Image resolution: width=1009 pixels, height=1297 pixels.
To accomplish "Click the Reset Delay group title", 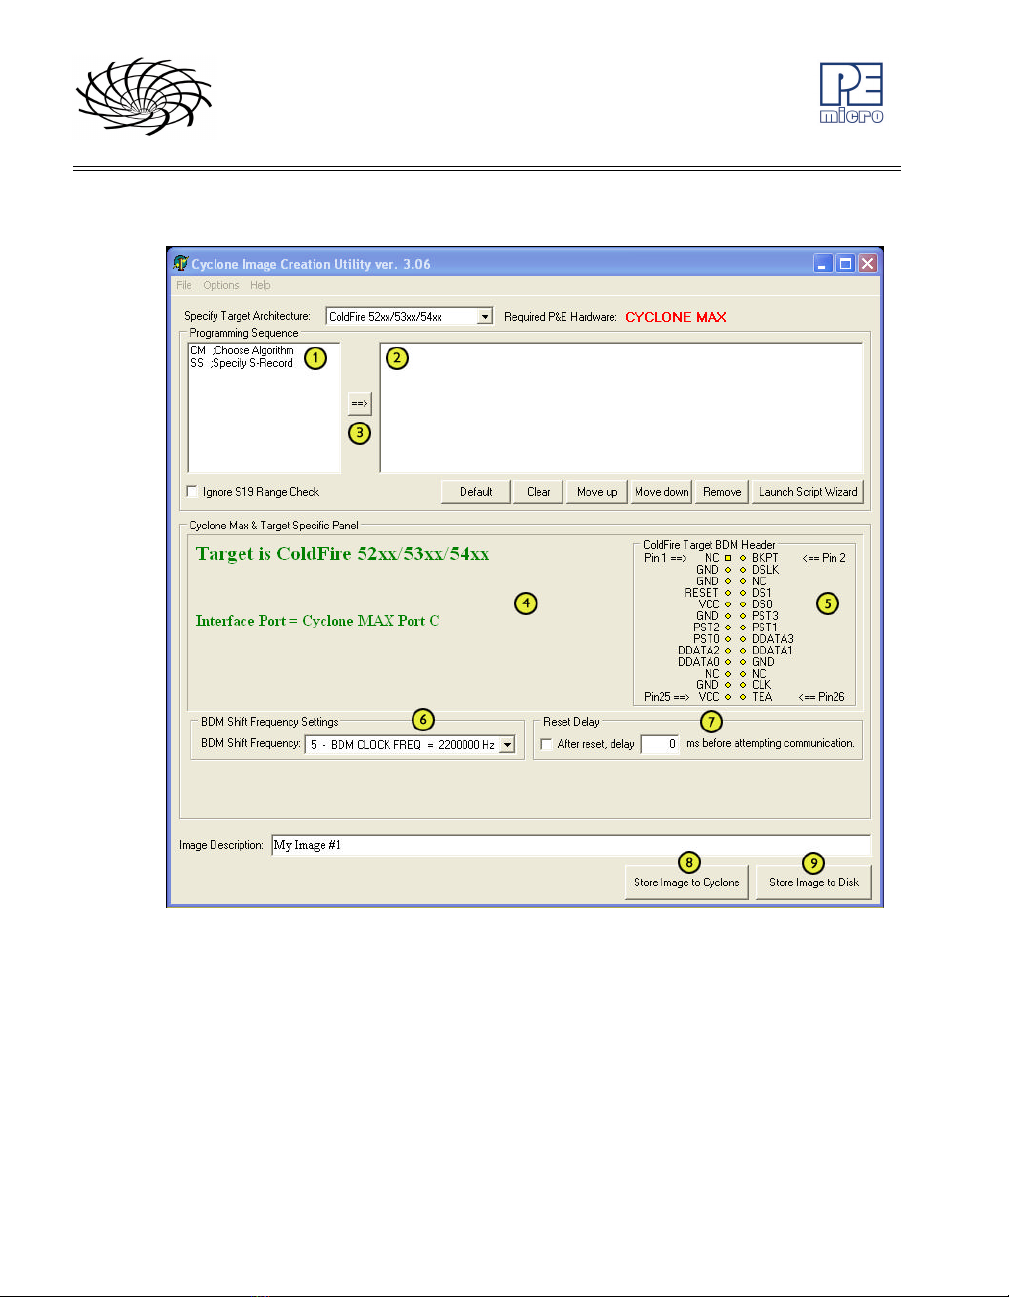I will [571, 722].
